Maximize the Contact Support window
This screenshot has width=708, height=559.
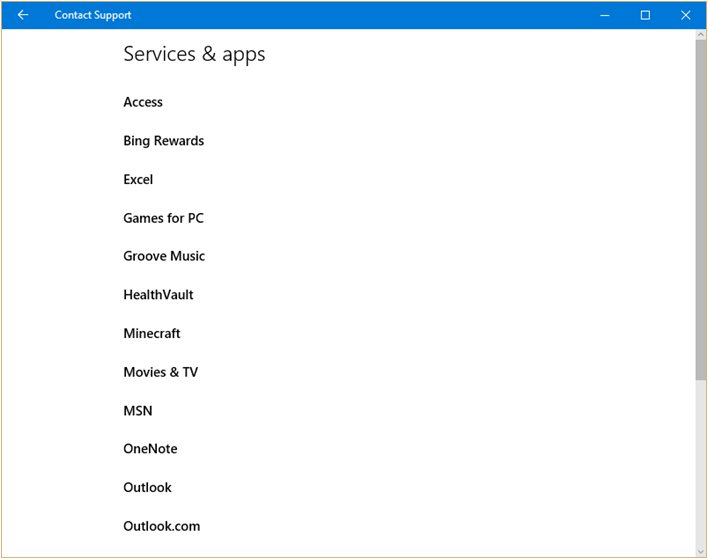tap(645, 15)
